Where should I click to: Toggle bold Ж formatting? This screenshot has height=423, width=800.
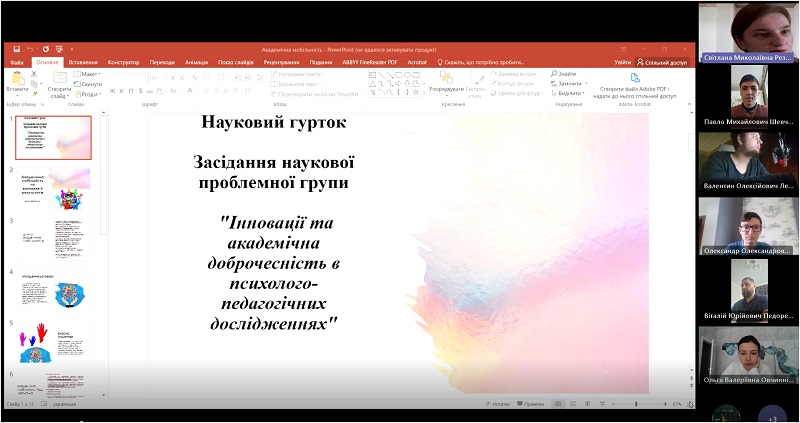point(113,91)
